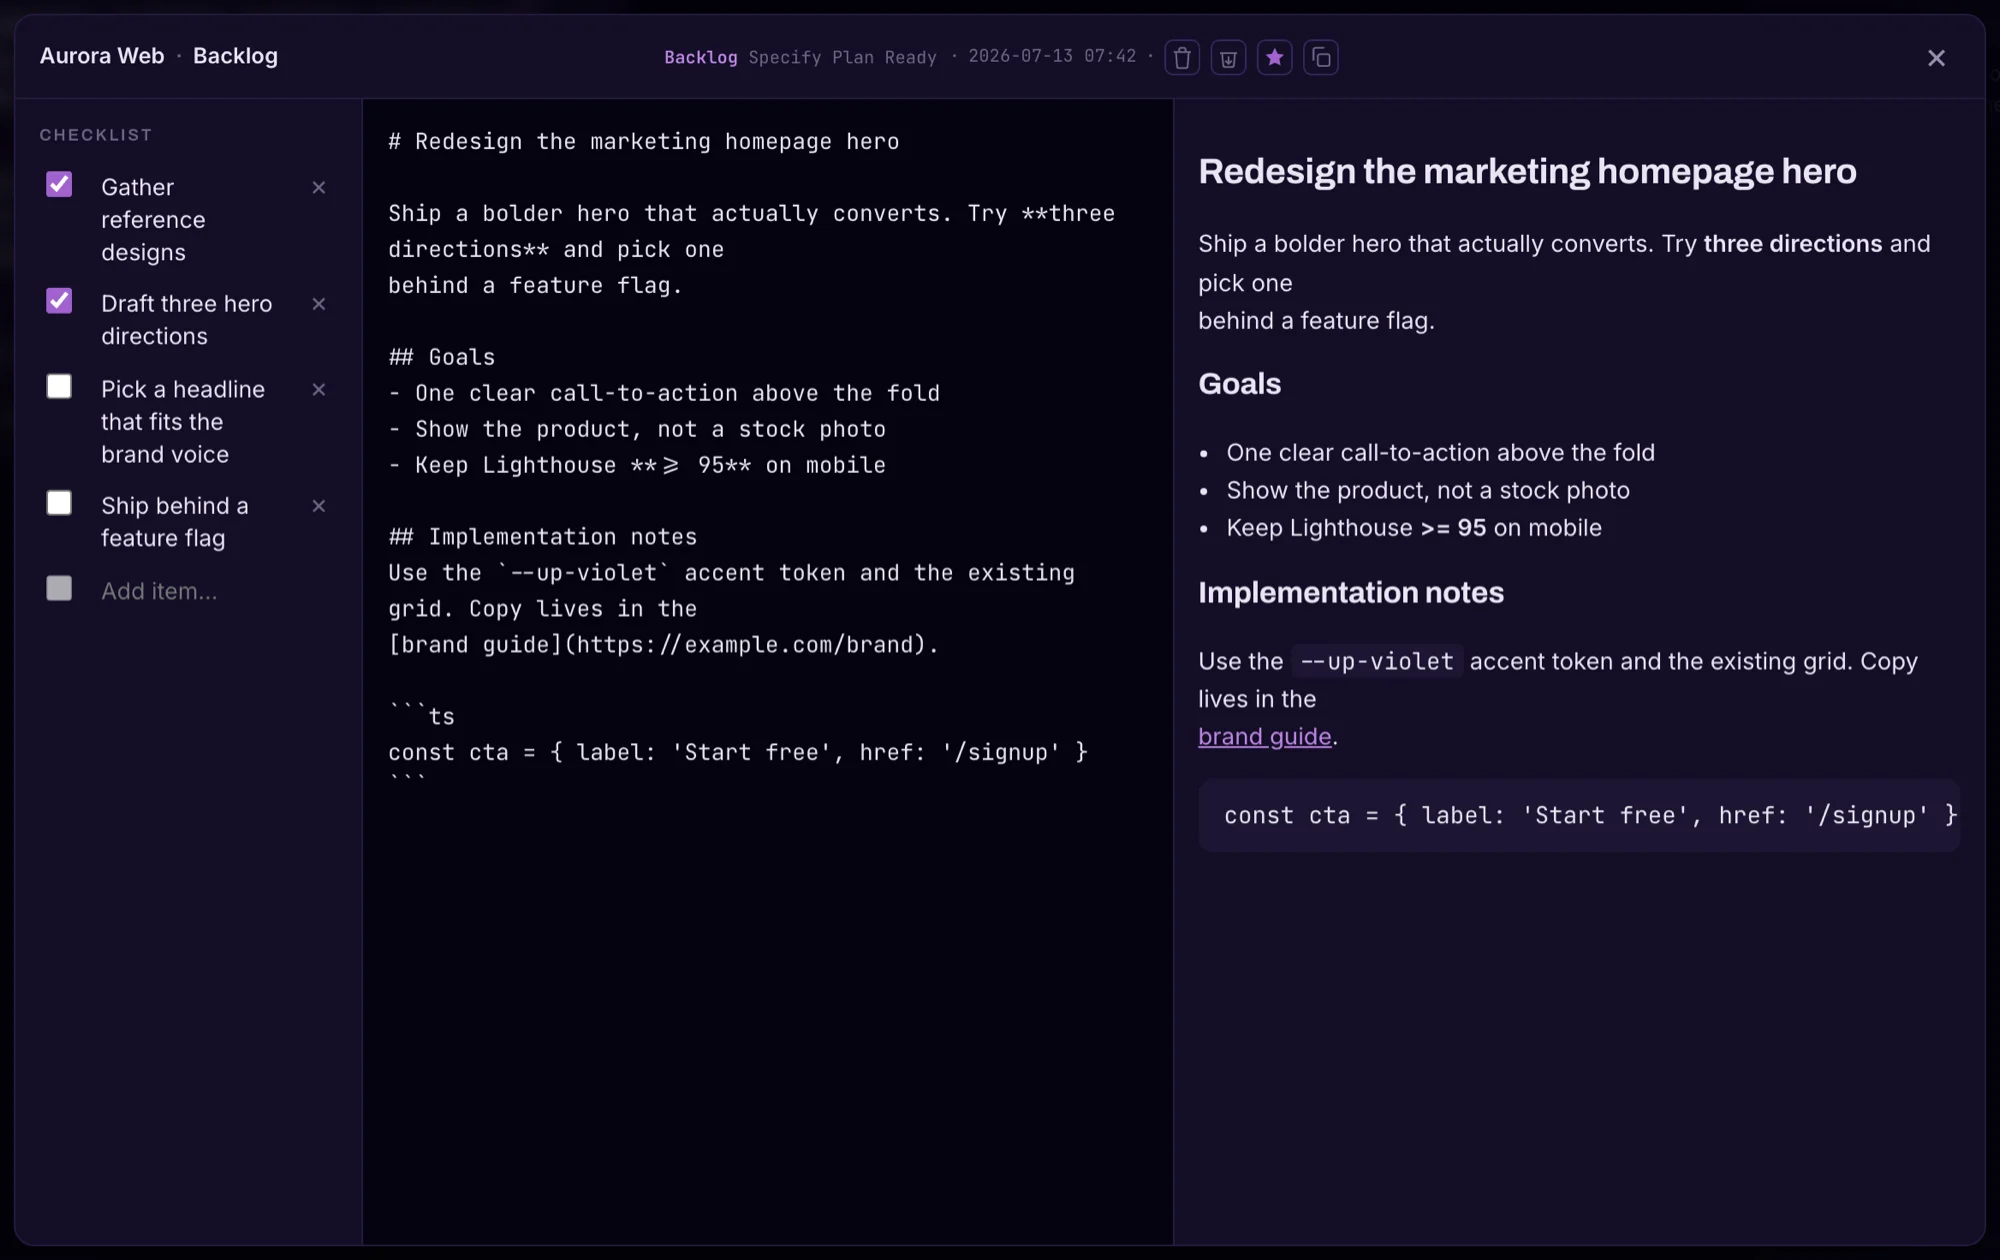Click the '# Redesign the marketing homepage hero' editor line
Screen dimensions: 2000x1260
(x=644, y=142)
